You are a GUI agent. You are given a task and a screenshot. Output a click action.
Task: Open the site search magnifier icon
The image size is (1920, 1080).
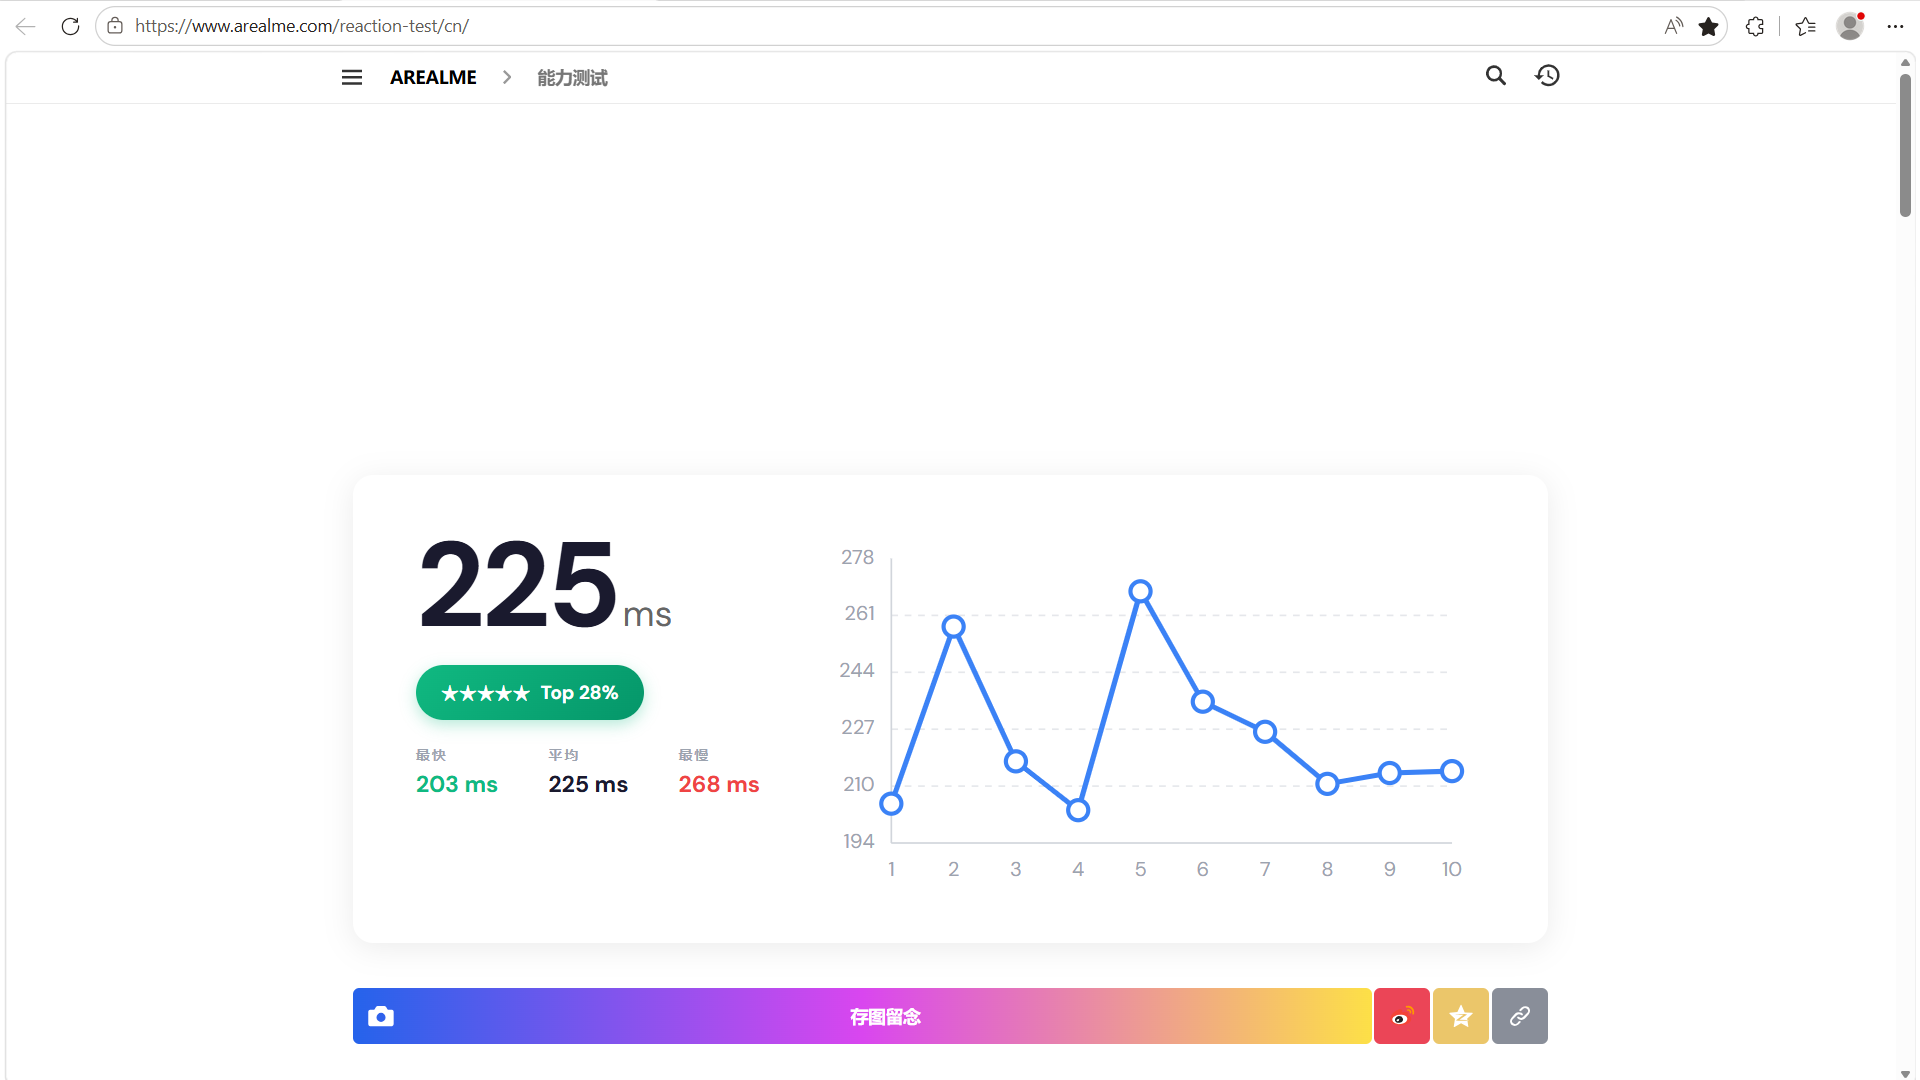1496,75
